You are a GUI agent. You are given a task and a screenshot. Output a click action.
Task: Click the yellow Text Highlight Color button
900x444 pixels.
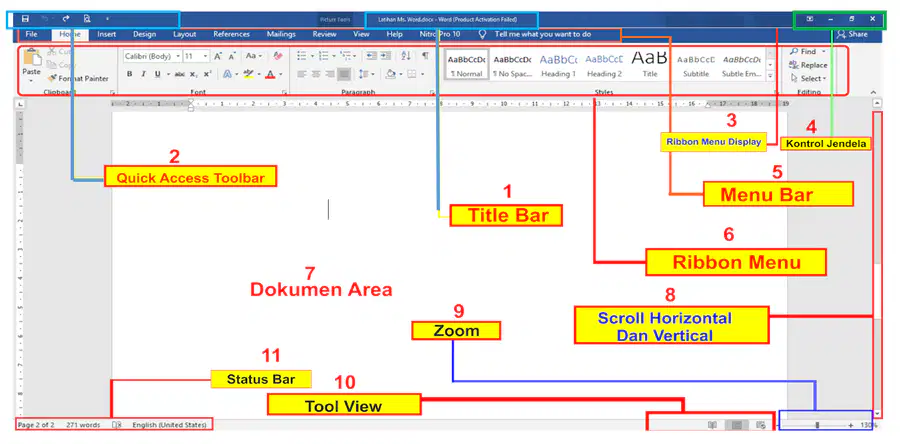pos(248,74)
